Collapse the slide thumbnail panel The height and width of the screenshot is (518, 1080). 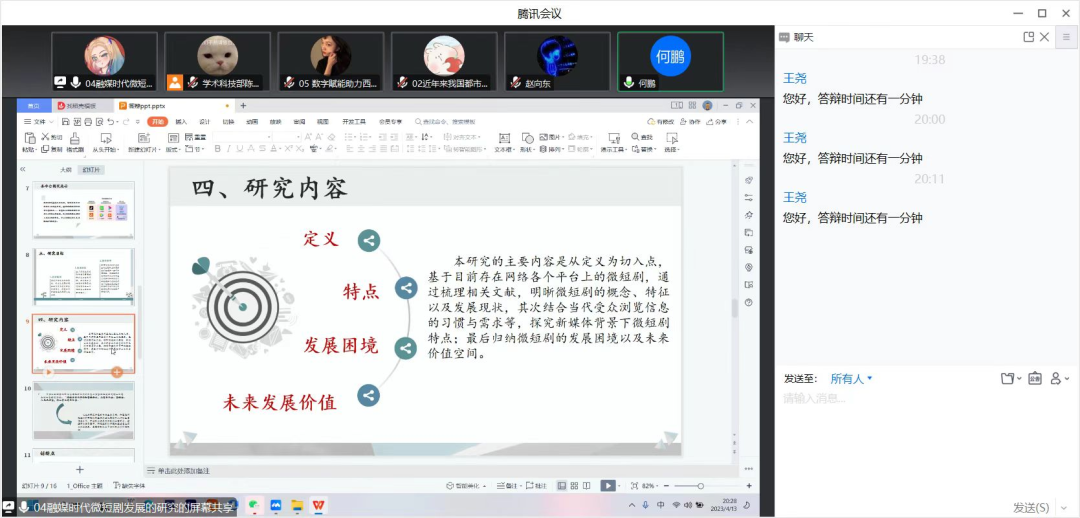tap(23, 170)
